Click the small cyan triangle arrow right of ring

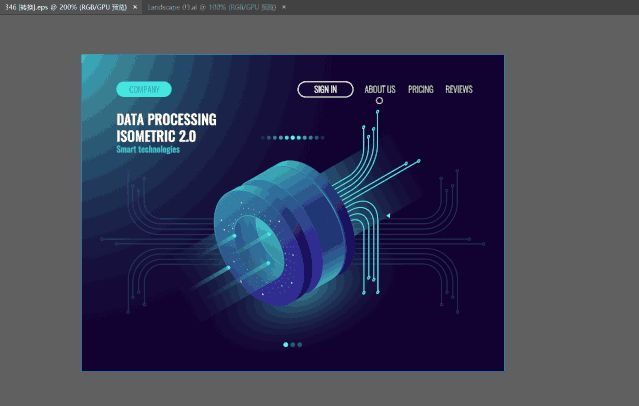point(388,214)
